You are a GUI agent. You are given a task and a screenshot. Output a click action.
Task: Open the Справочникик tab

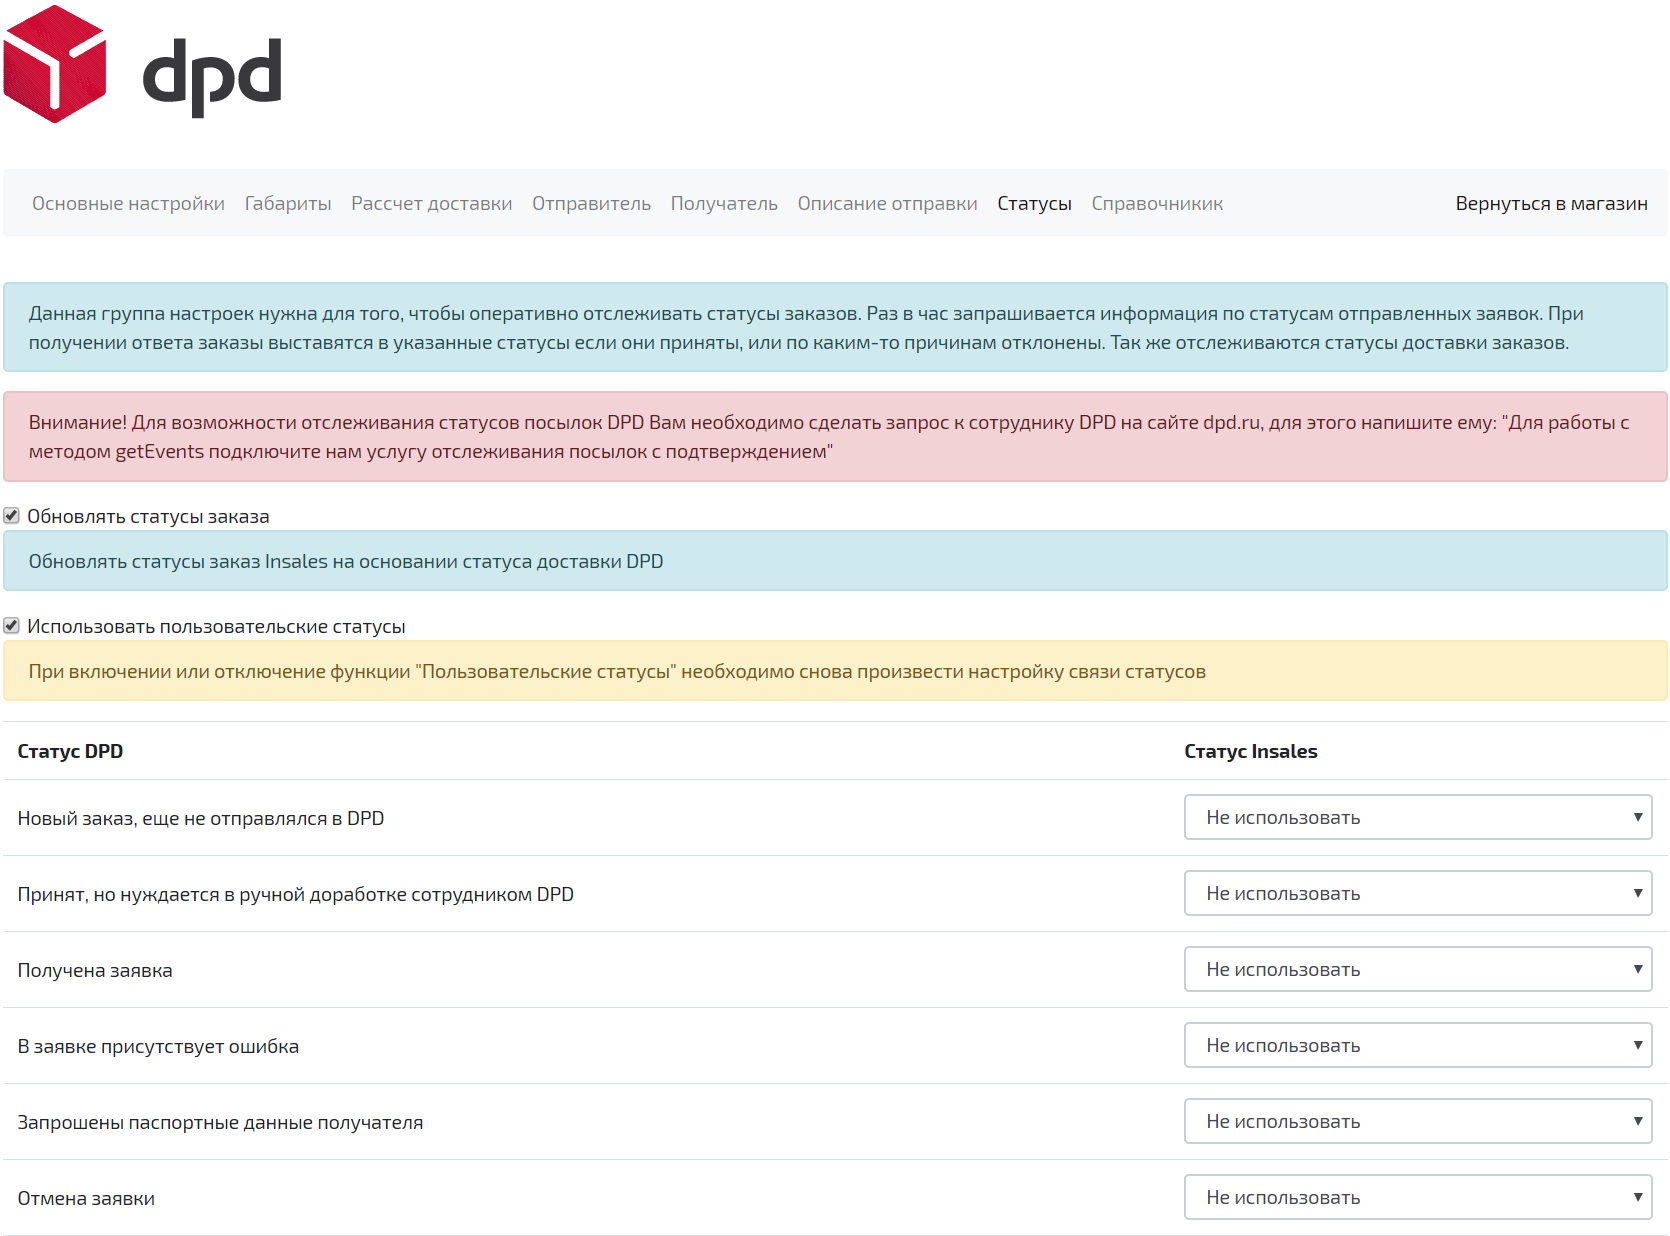pos(1157,203)
